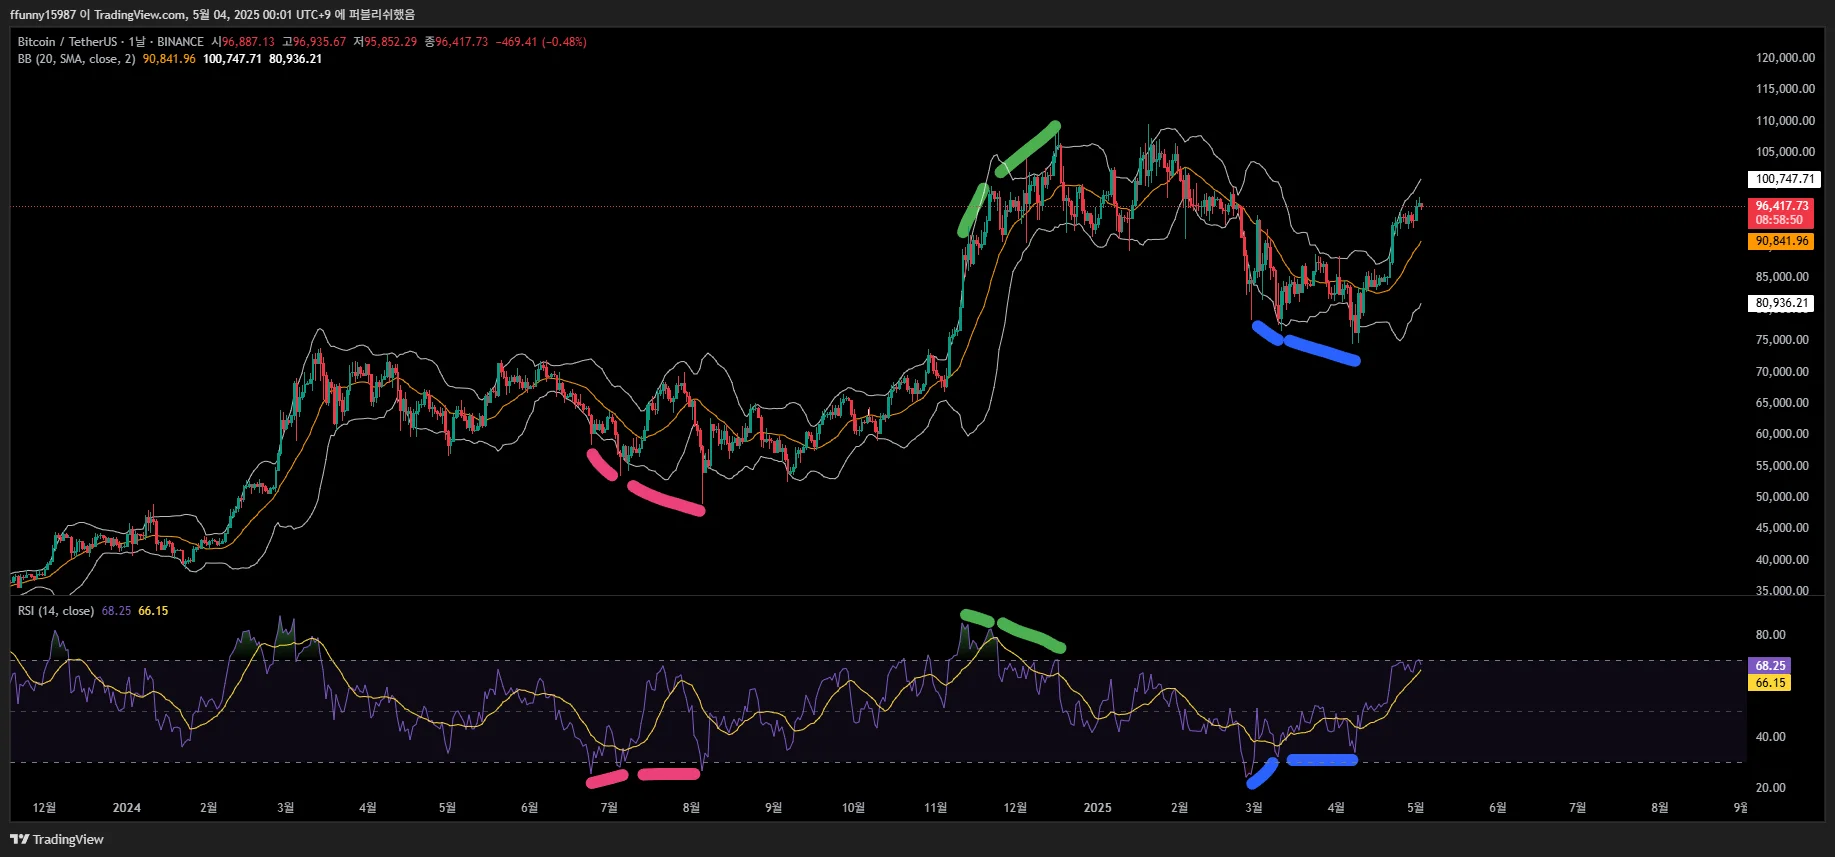1835x857 pixels.
Task: Select the RSI (14, close) indicator title
Action: pos(56,611)
